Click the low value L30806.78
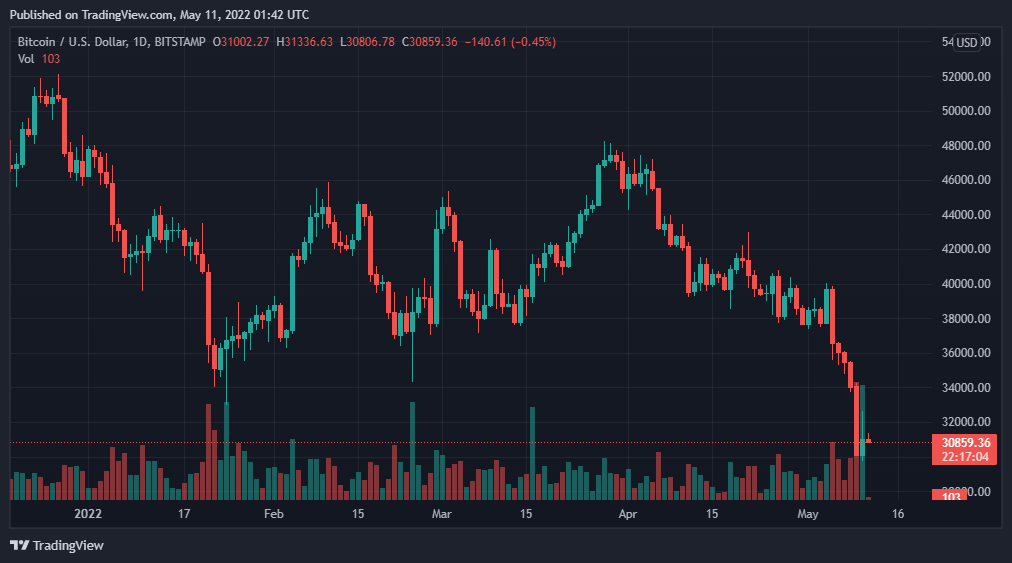1012x563 pixels. pos(367,42)
